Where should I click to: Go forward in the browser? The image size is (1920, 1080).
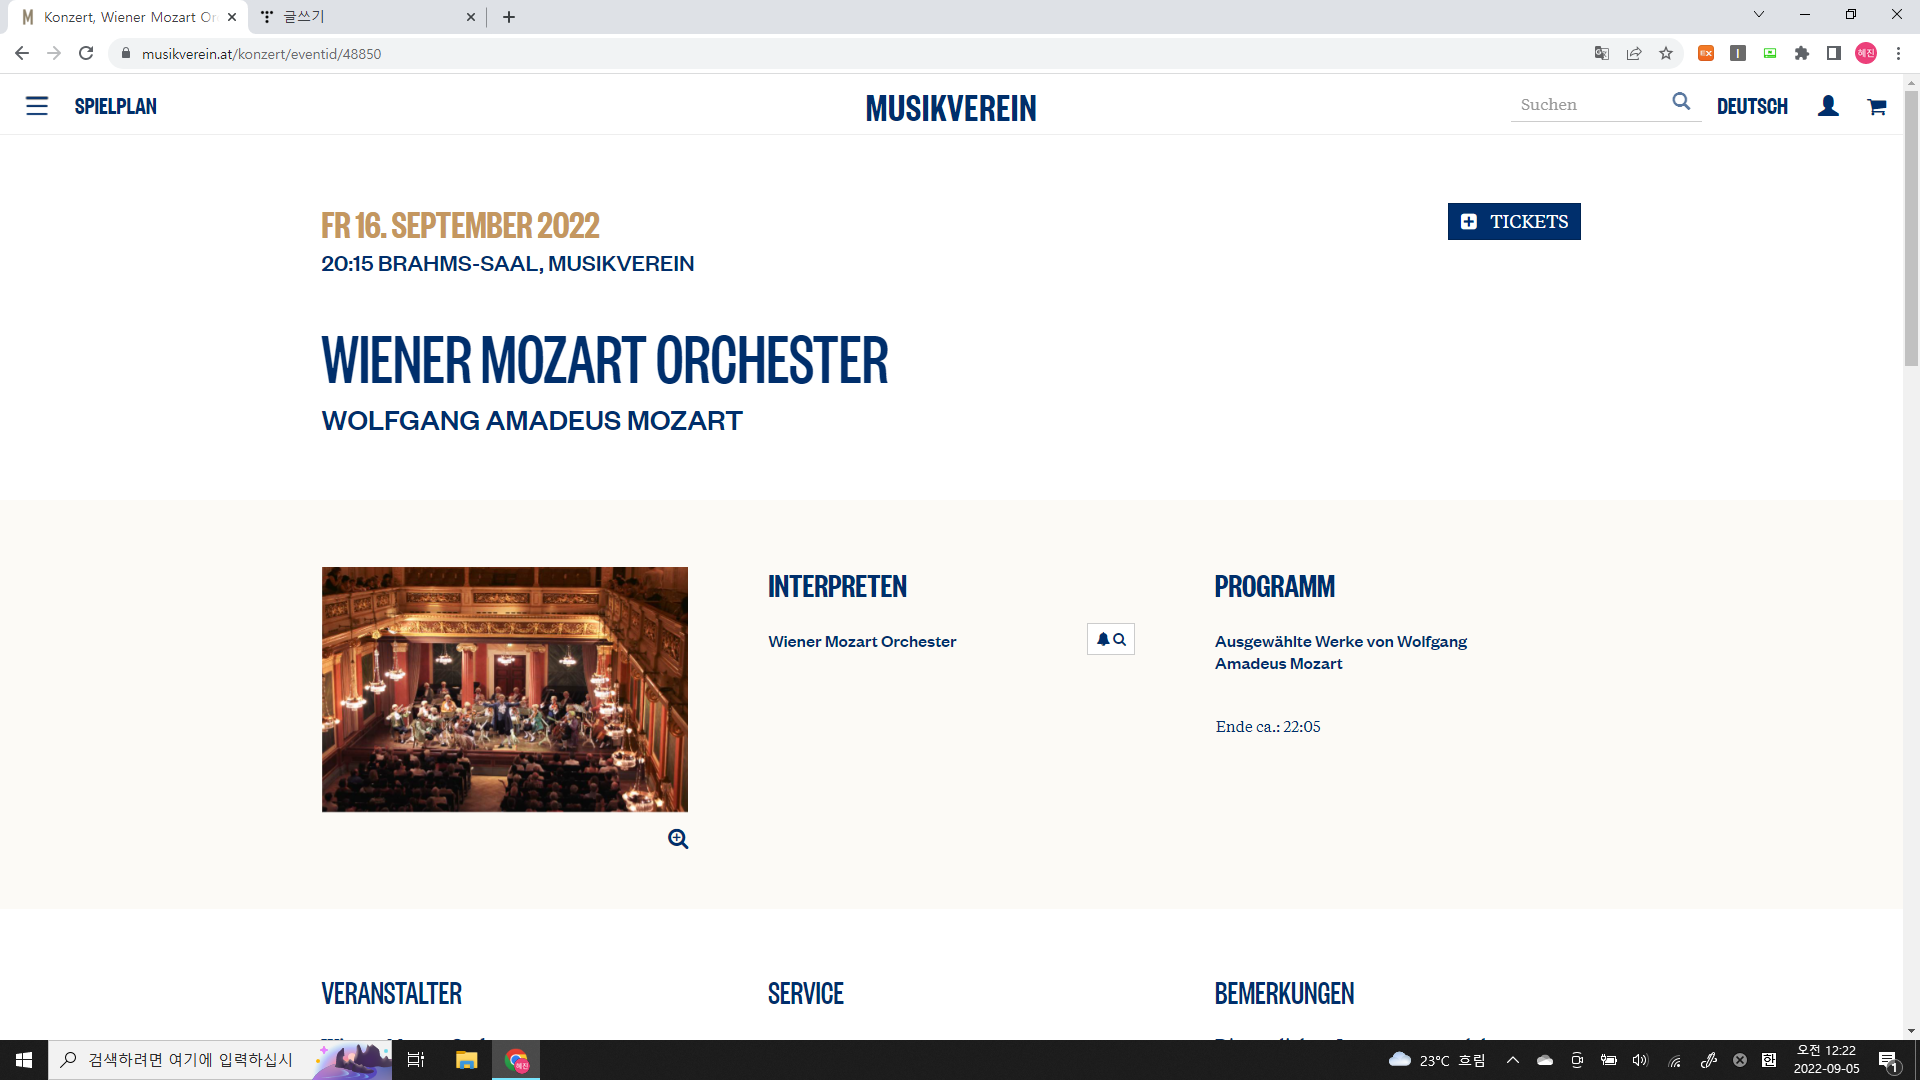click(x=54, y=54)
